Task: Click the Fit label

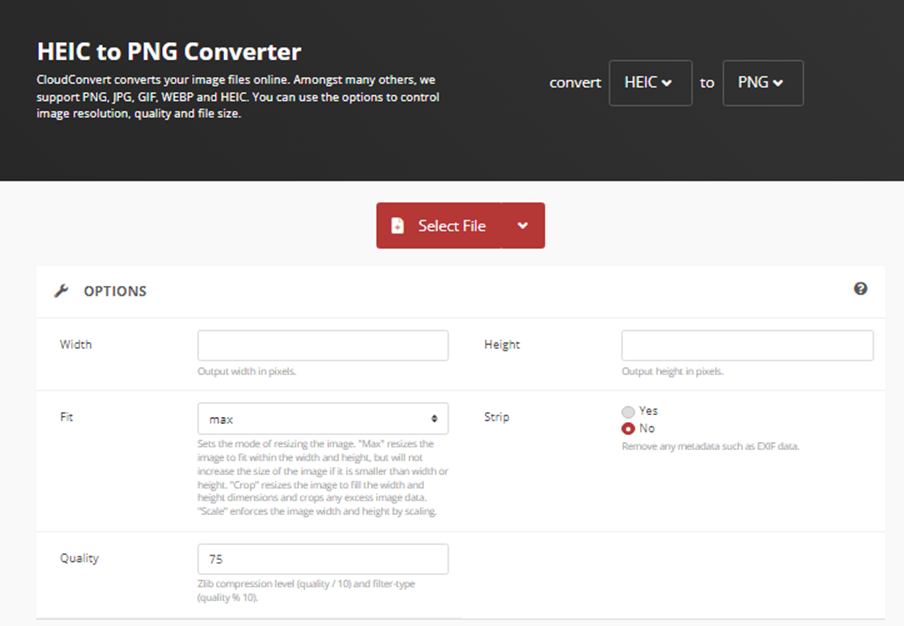Action: (x=66, y=417)
